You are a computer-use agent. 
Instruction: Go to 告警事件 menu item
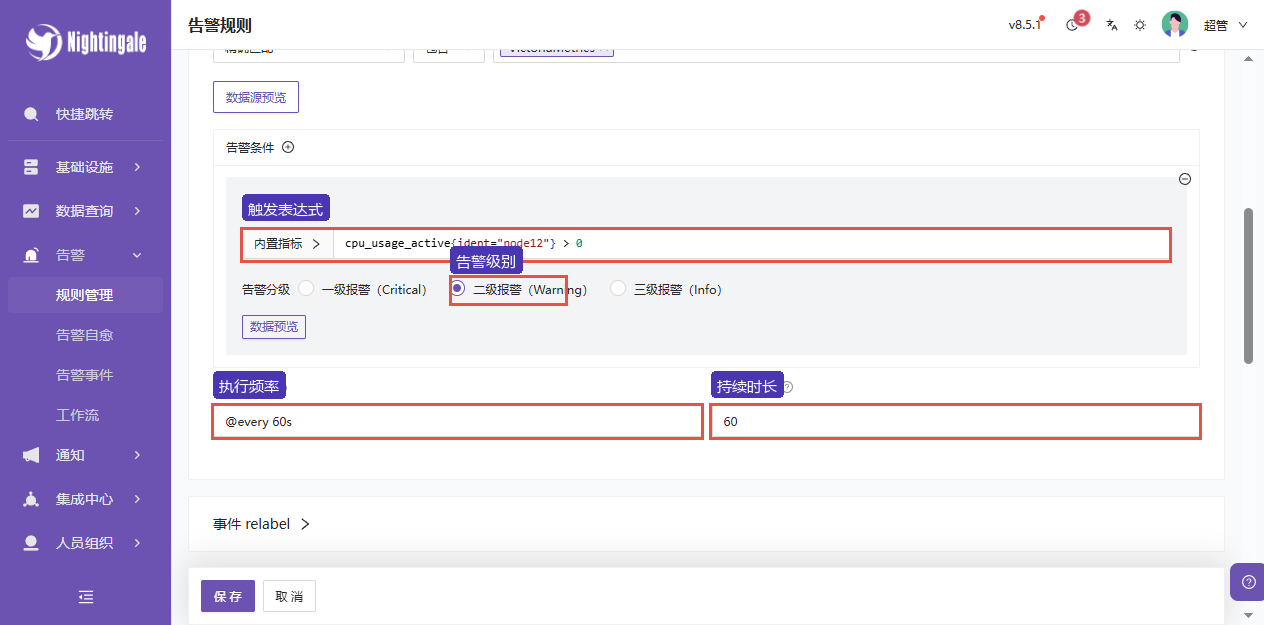(x=85, y=375)
